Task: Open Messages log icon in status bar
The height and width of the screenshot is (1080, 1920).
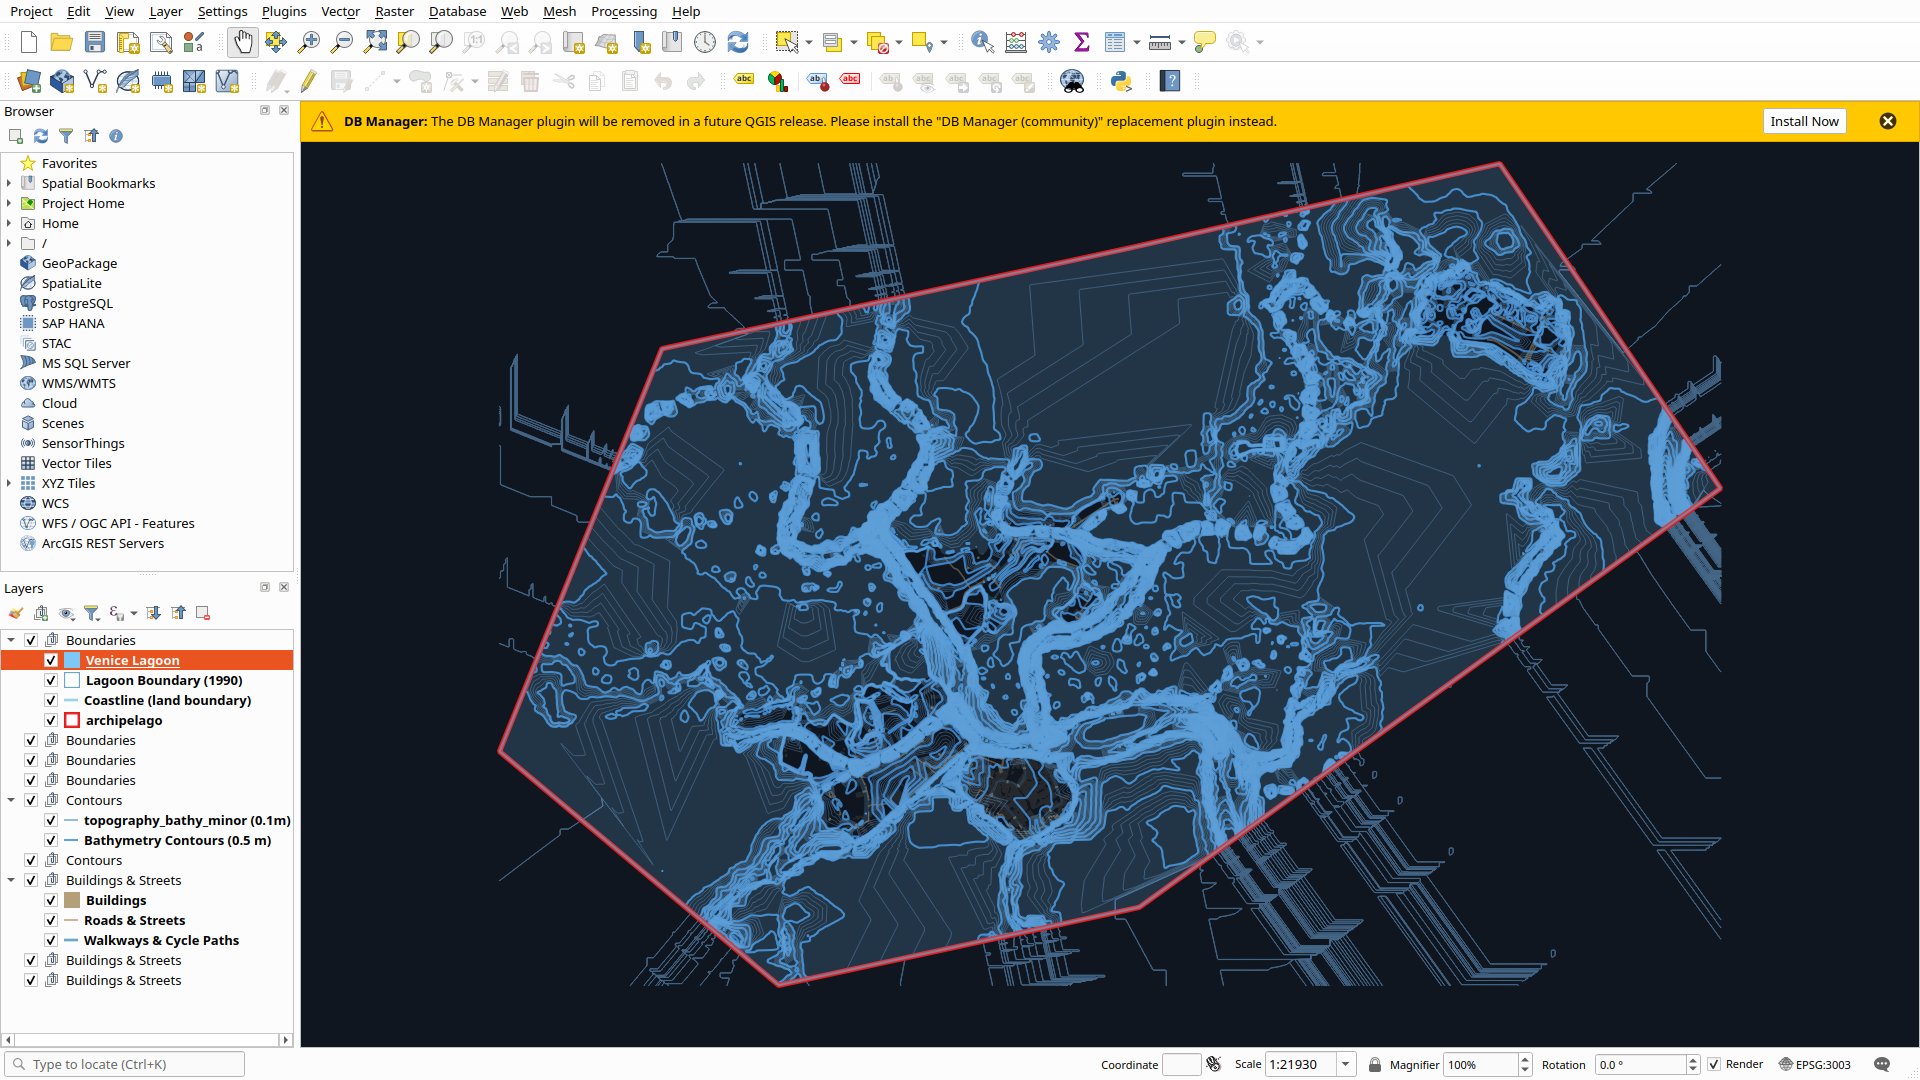Action: pos(1882,1065)
